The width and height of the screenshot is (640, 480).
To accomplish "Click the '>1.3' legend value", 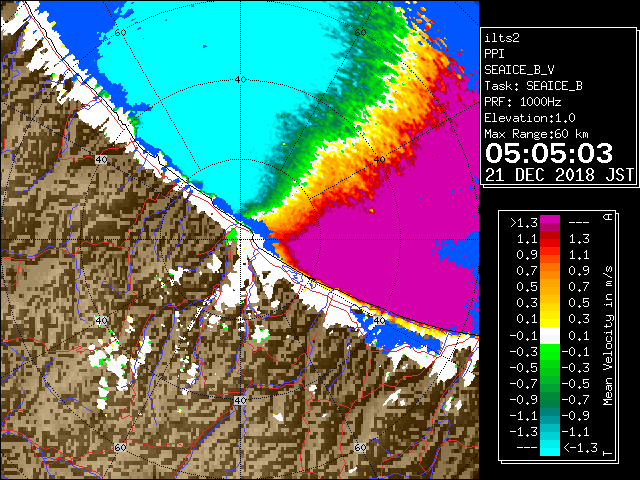I will 523,223.
